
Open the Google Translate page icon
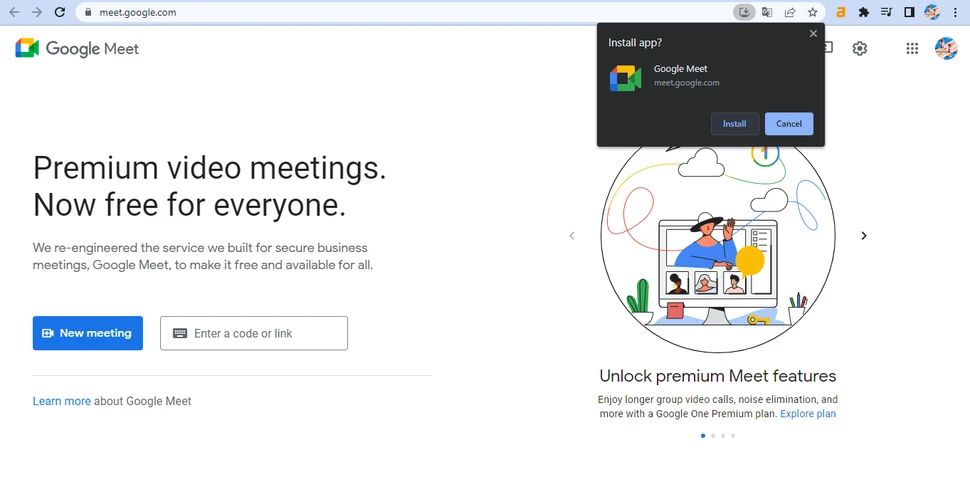(x=767, y=12)
